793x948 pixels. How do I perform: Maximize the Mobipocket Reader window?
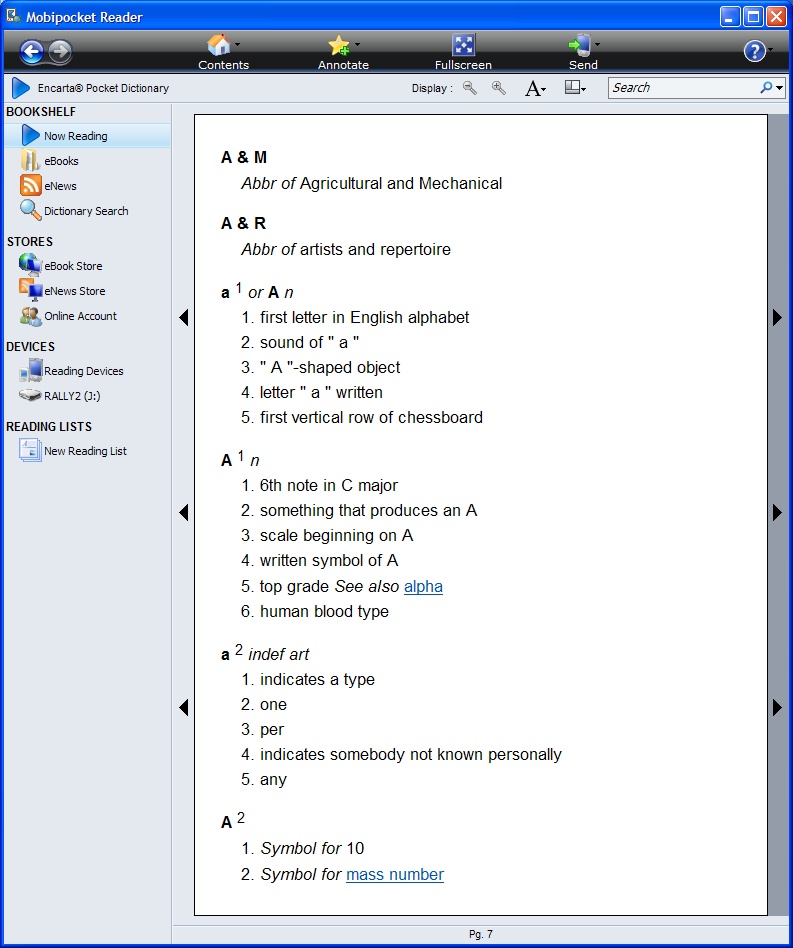point(753,16)
